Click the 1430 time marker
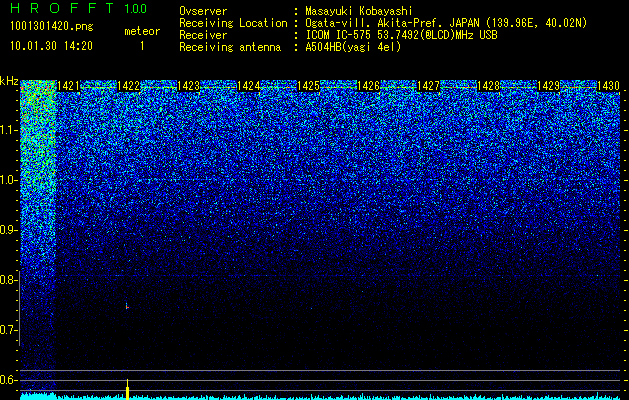The width and height of the screenshot is (629, 400). [608, 86]
